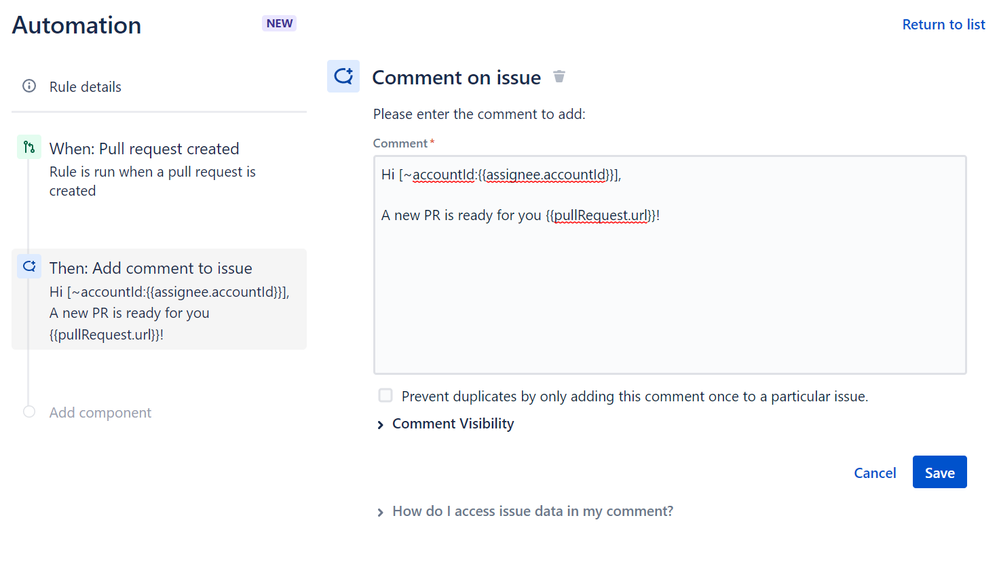Image resolution: width=999 pixels, height=561 pixels.
Task: Save the comment action
Action: (x=940, y=472)
